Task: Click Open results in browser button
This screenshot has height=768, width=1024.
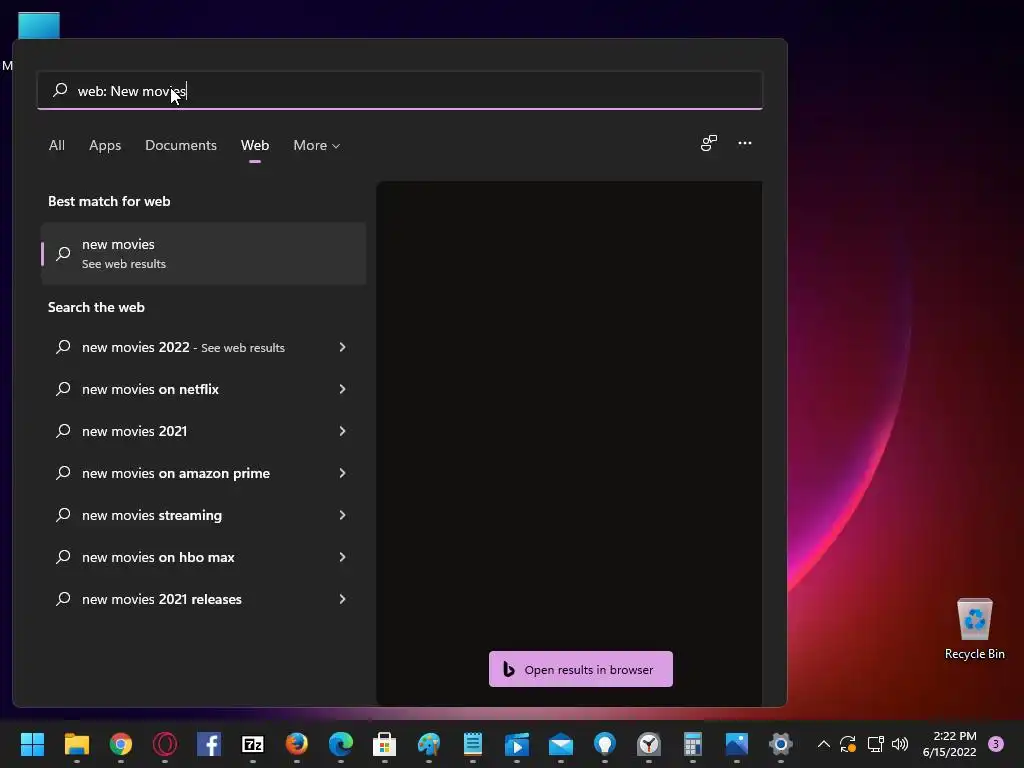Action: (581, 669)
